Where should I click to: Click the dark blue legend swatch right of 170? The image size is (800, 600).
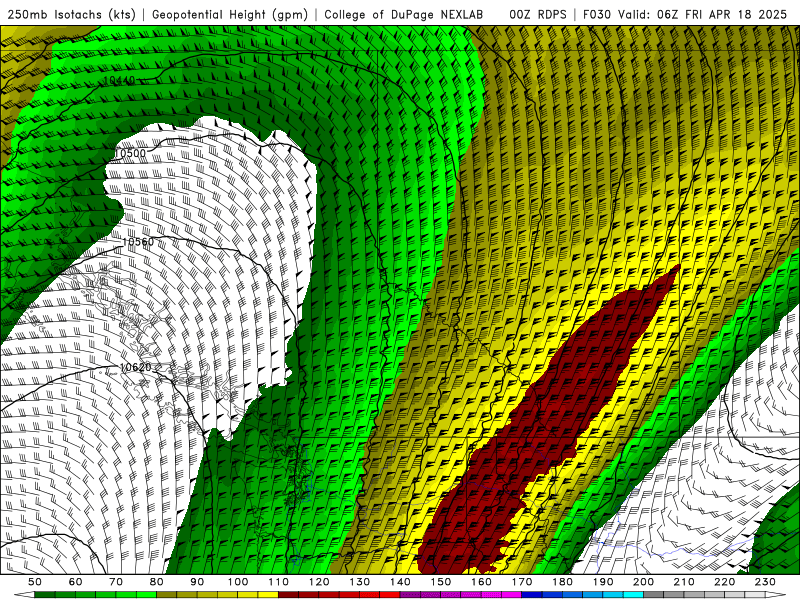click(532, 595)
